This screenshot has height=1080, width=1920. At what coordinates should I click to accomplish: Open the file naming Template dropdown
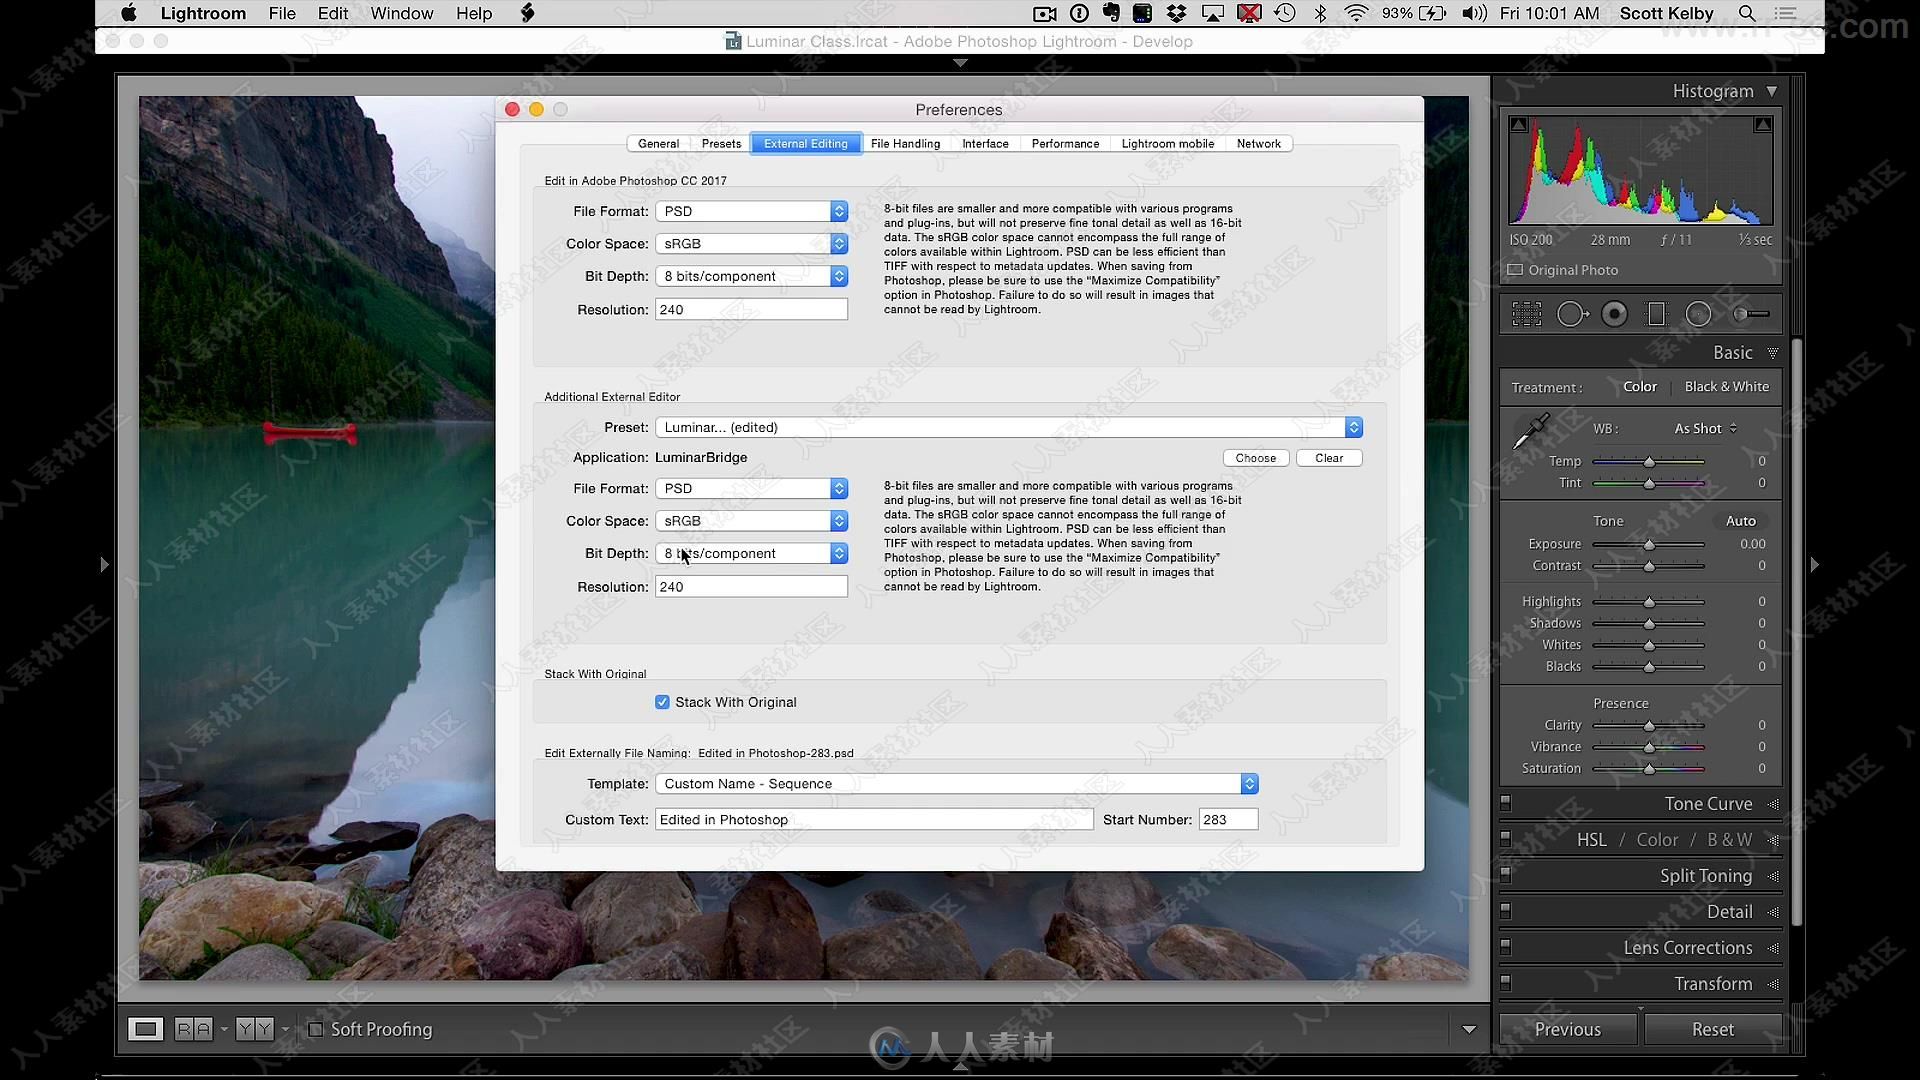(957, 783)
